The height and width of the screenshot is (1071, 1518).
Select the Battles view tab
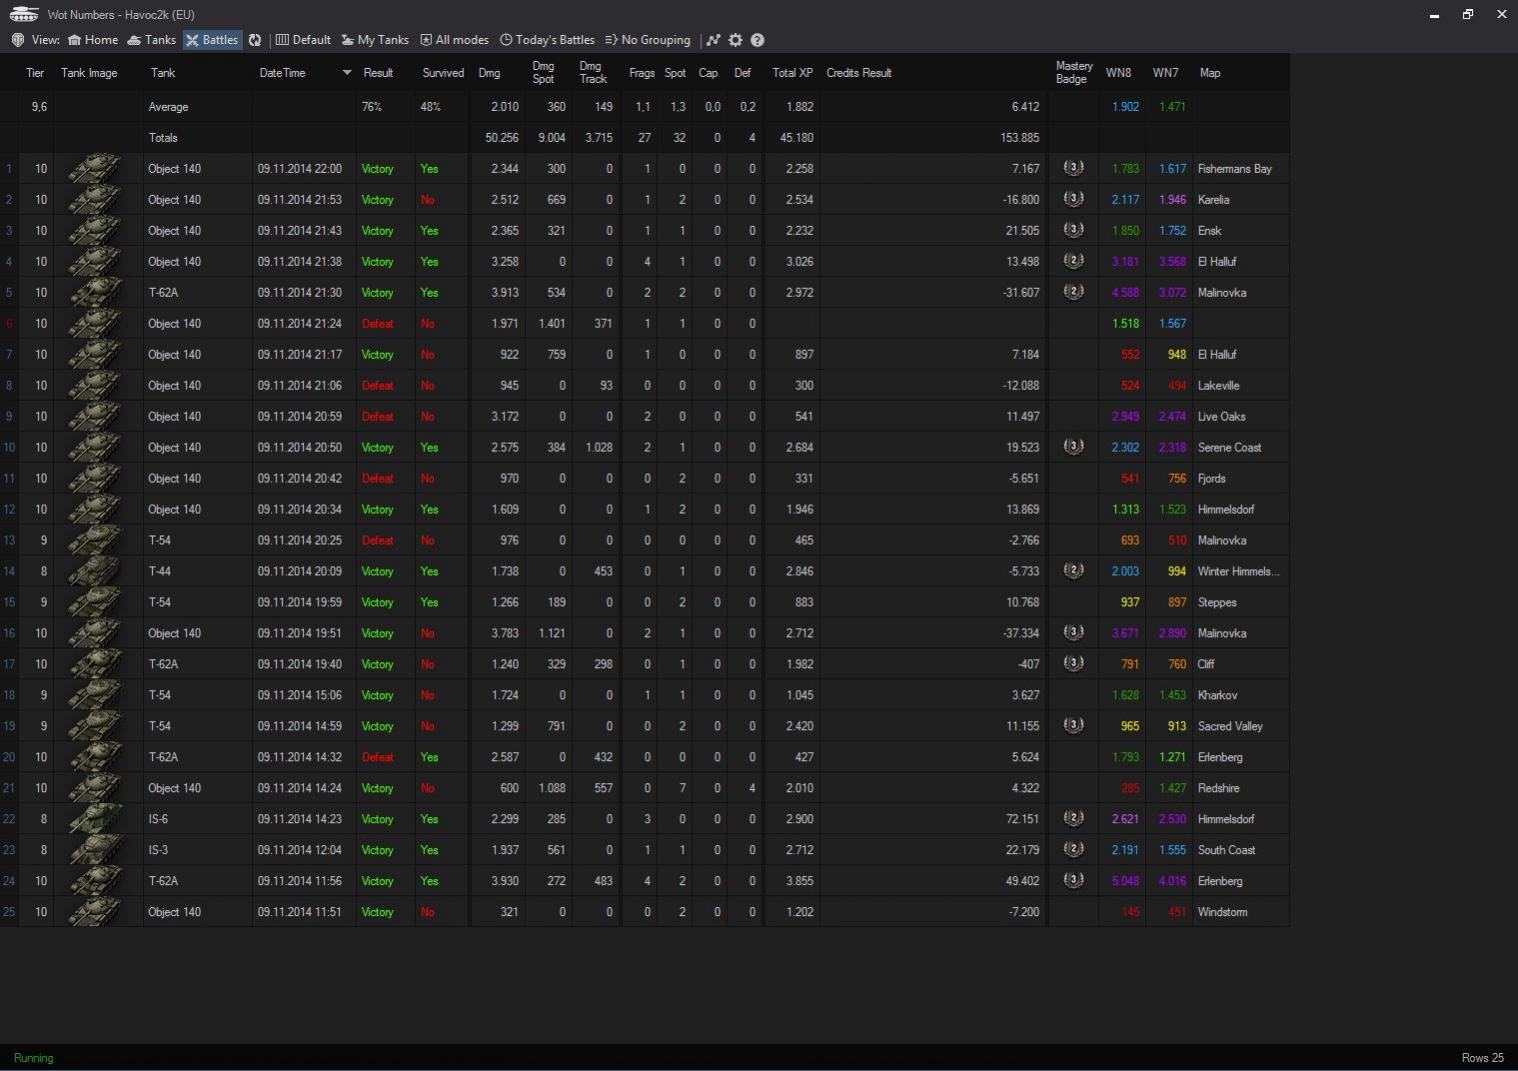pos(212,40)
